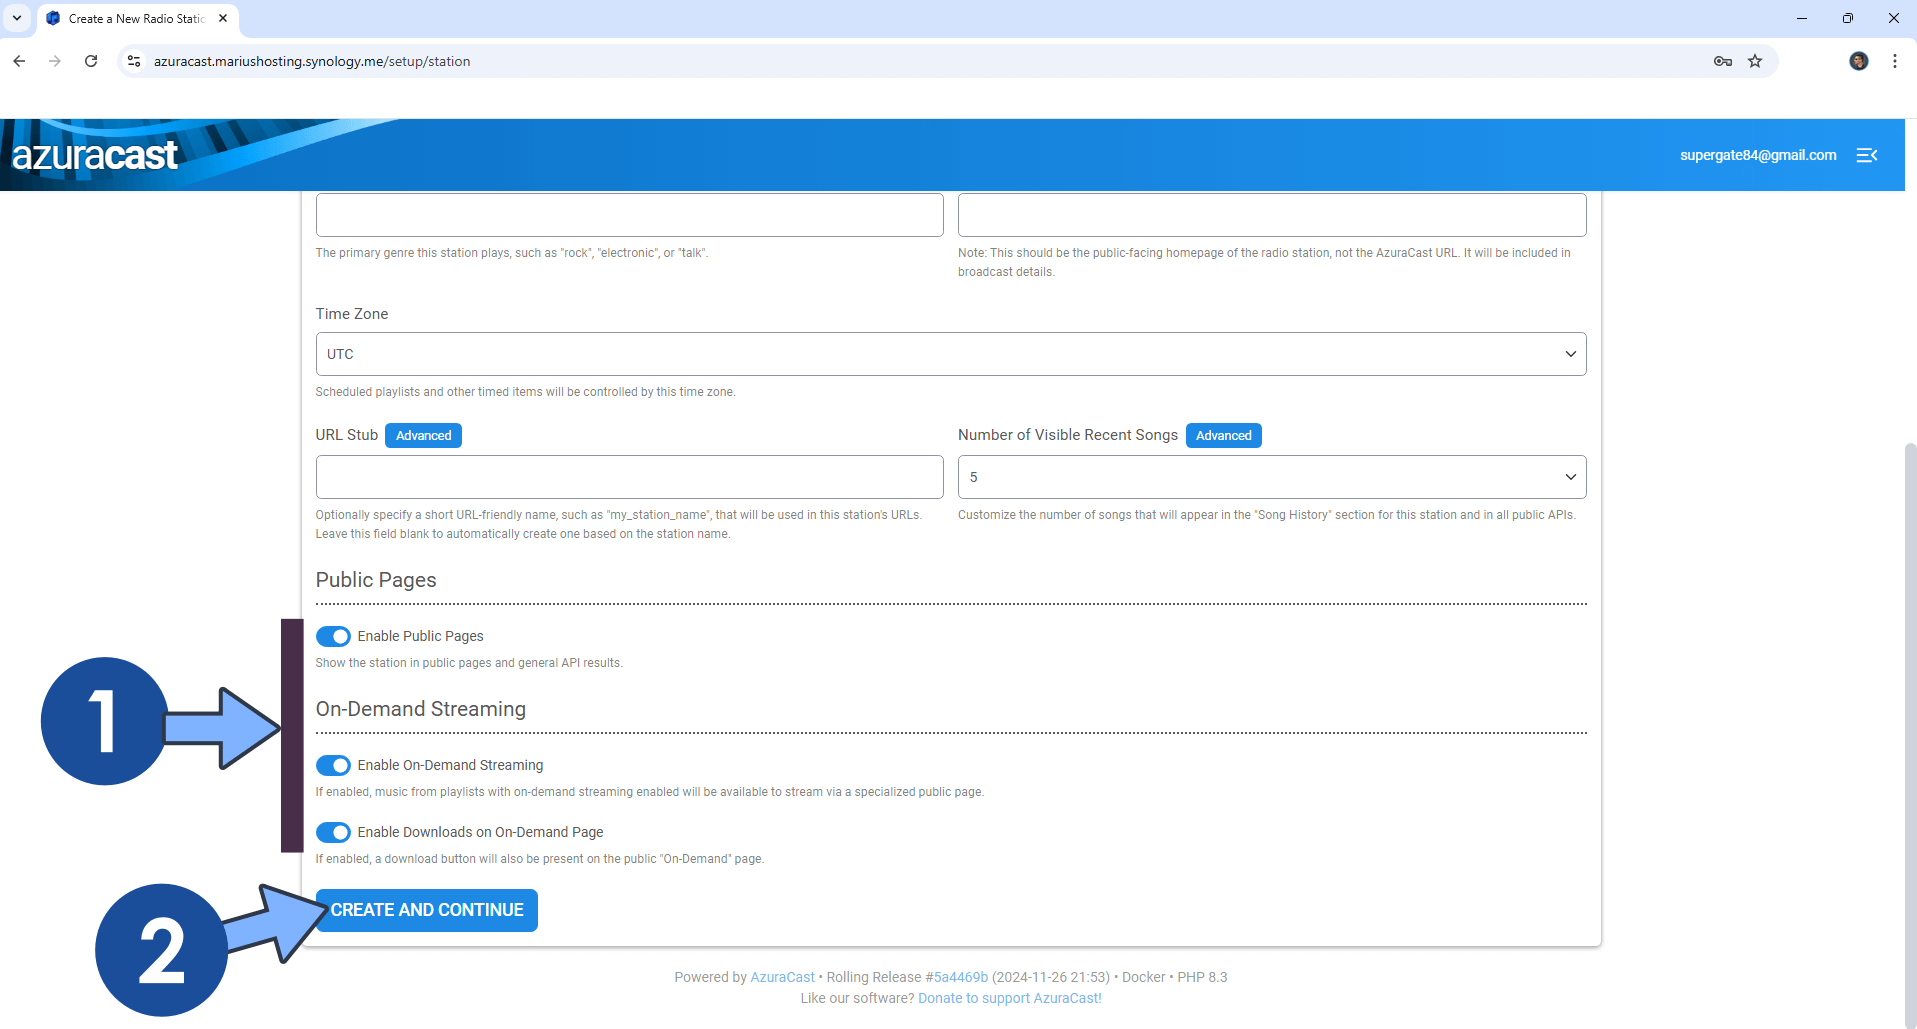The width and height of the screenshot is (1917, 1029).
Task: Open the AzuraCast footer link
Action: (x=782, y=977)
